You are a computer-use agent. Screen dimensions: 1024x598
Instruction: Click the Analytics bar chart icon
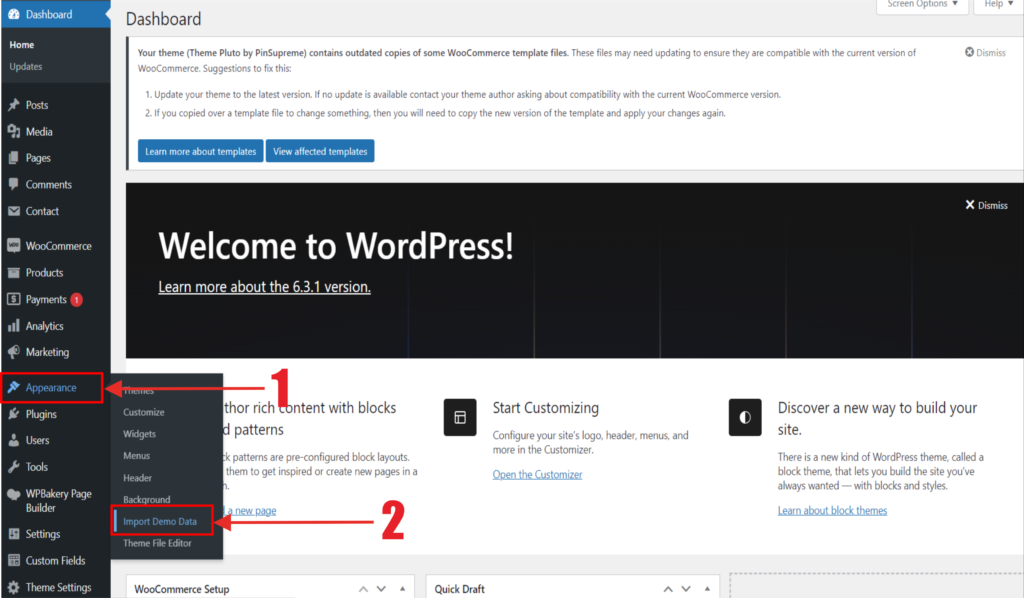(x=13, y=326)
